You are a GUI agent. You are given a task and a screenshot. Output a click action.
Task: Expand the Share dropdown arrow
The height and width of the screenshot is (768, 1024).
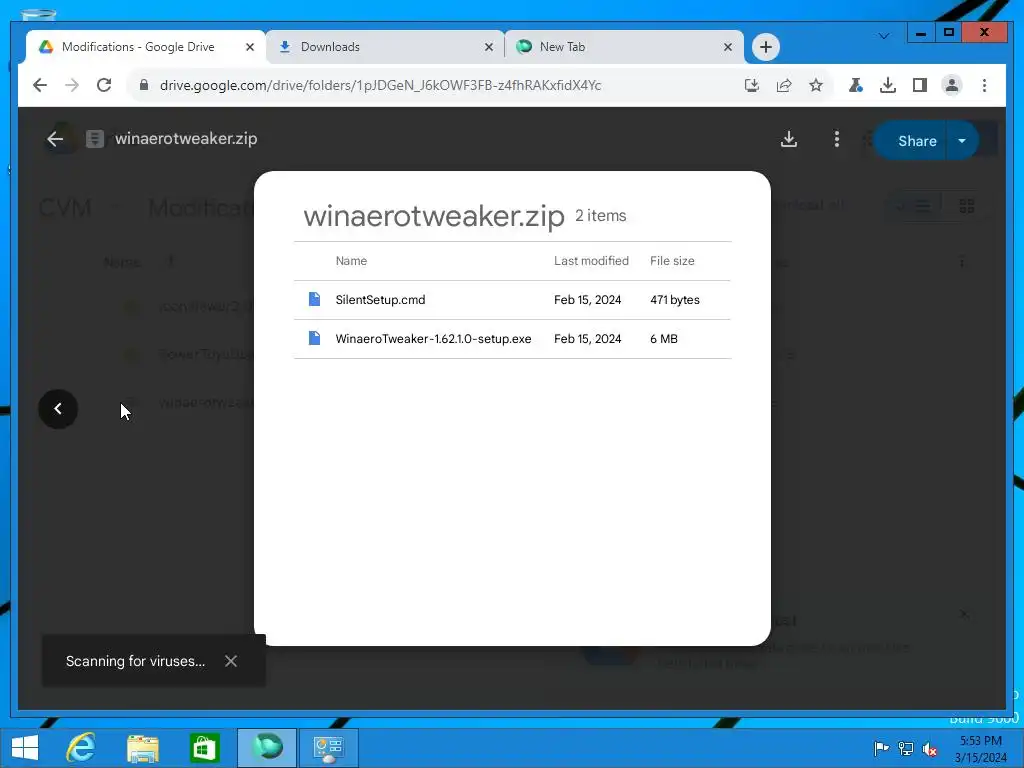click(x=962, y=141)
